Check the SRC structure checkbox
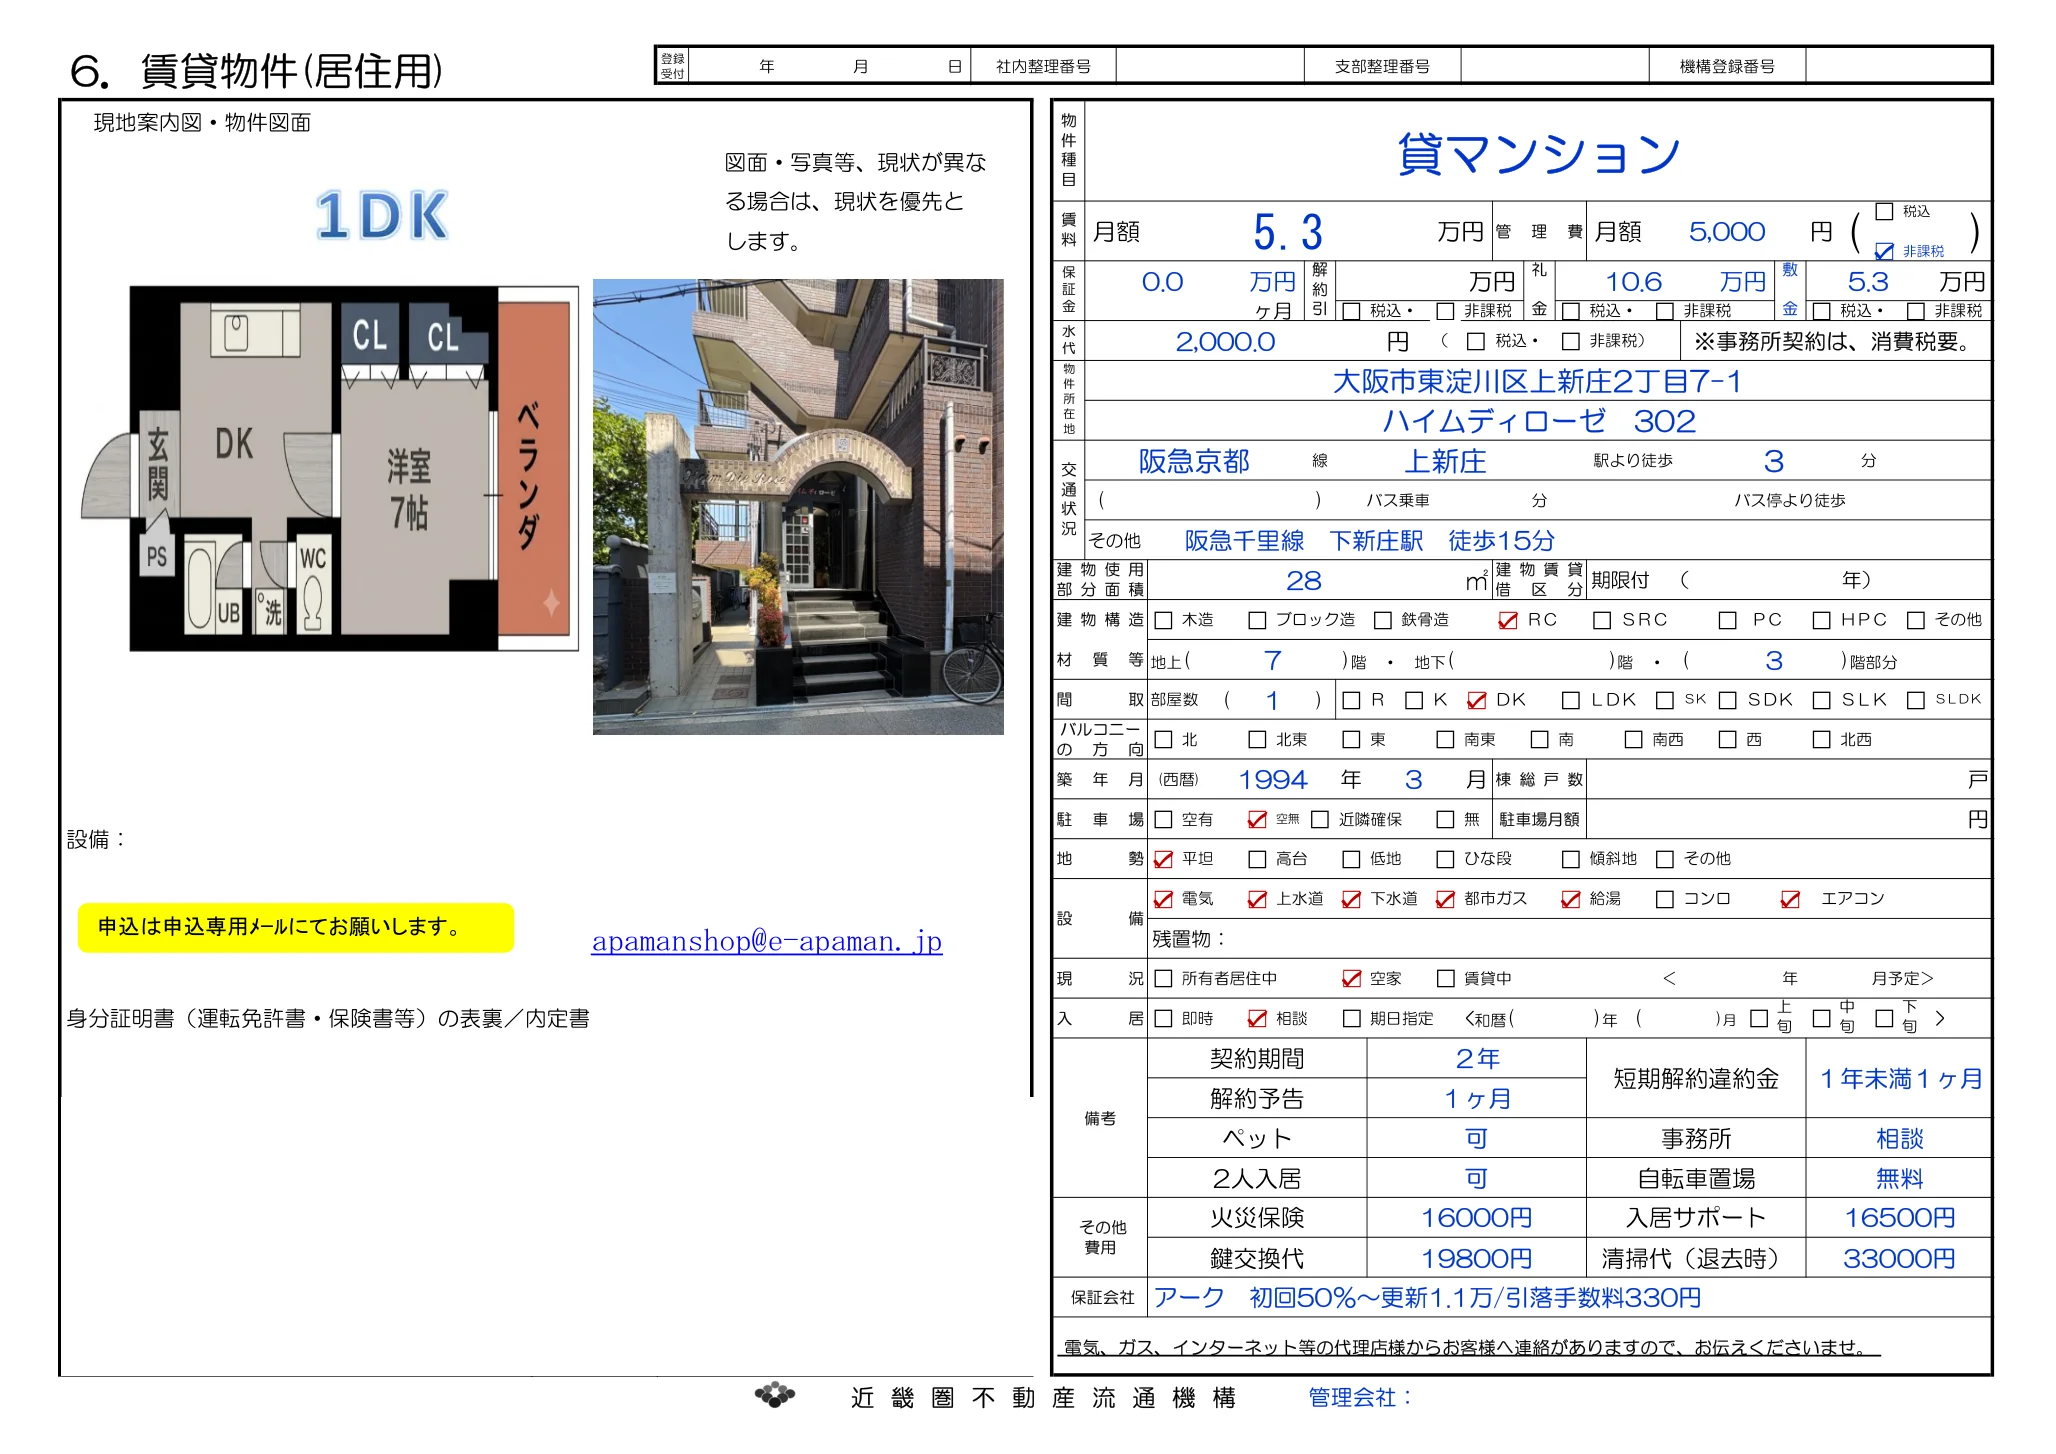Image resolution: width=2056 pixels, height=1454 pixels. pos(1602,620)
